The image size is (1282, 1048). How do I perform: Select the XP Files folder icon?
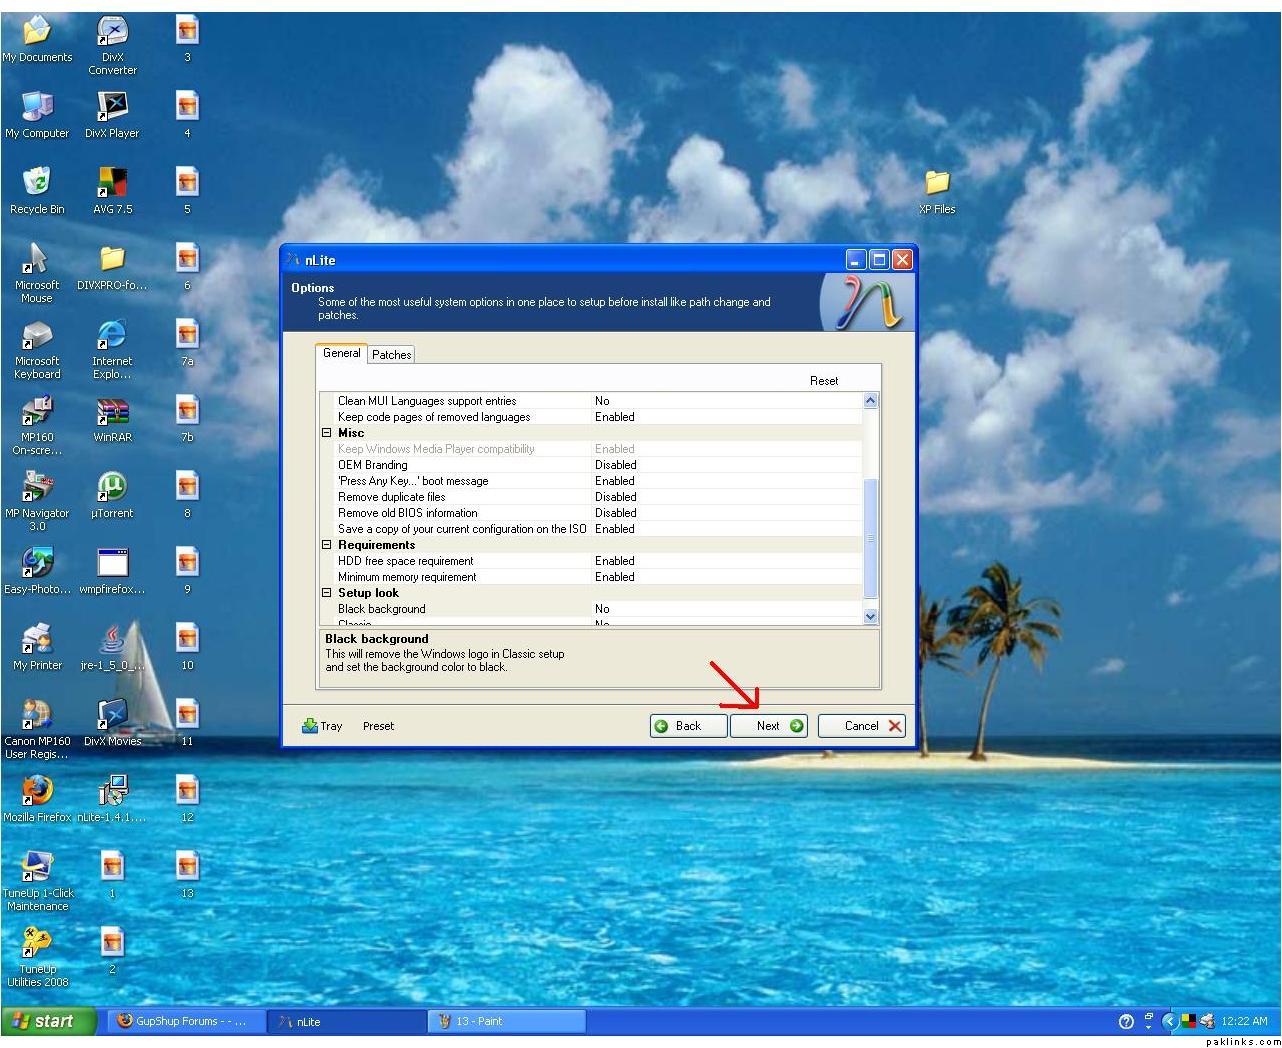(x=937, y=184)
